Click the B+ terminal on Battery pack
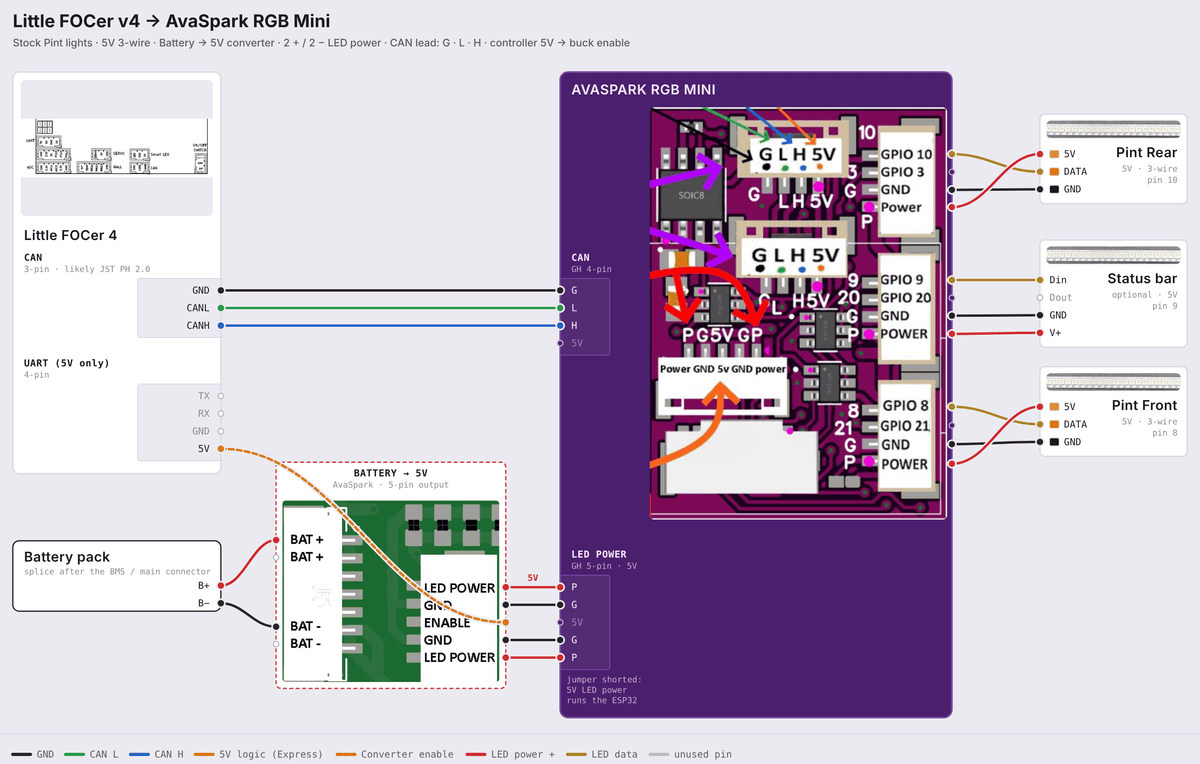 tap(220, 585)
